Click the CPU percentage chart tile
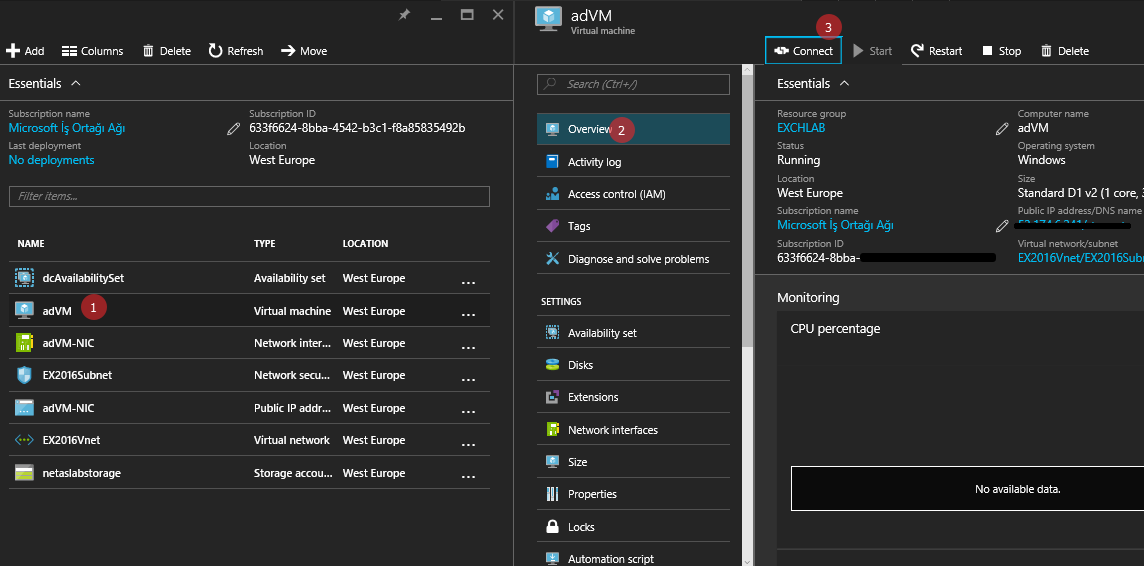Image resolution: width=1144 pixels, height=566 pixels. coord(960,429)
